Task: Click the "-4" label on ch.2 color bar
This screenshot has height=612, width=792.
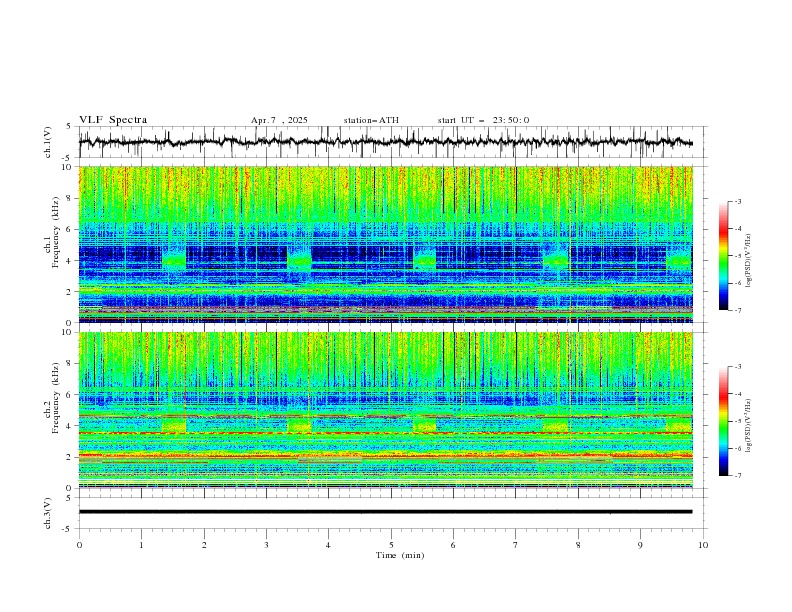Action: point(738,394)
